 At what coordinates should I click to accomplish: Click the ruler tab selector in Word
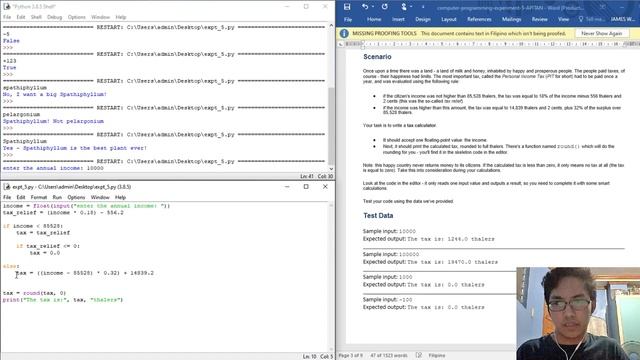pos(340,44)
